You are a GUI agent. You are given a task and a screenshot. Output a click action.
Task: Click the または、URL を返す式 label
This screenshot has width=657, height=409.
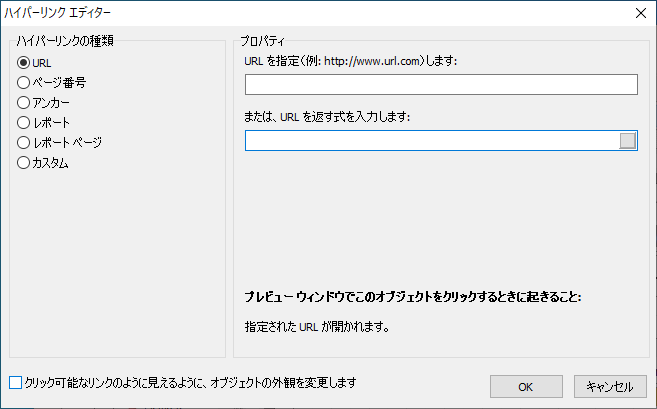pyautogui.click(x=327, y=116)
